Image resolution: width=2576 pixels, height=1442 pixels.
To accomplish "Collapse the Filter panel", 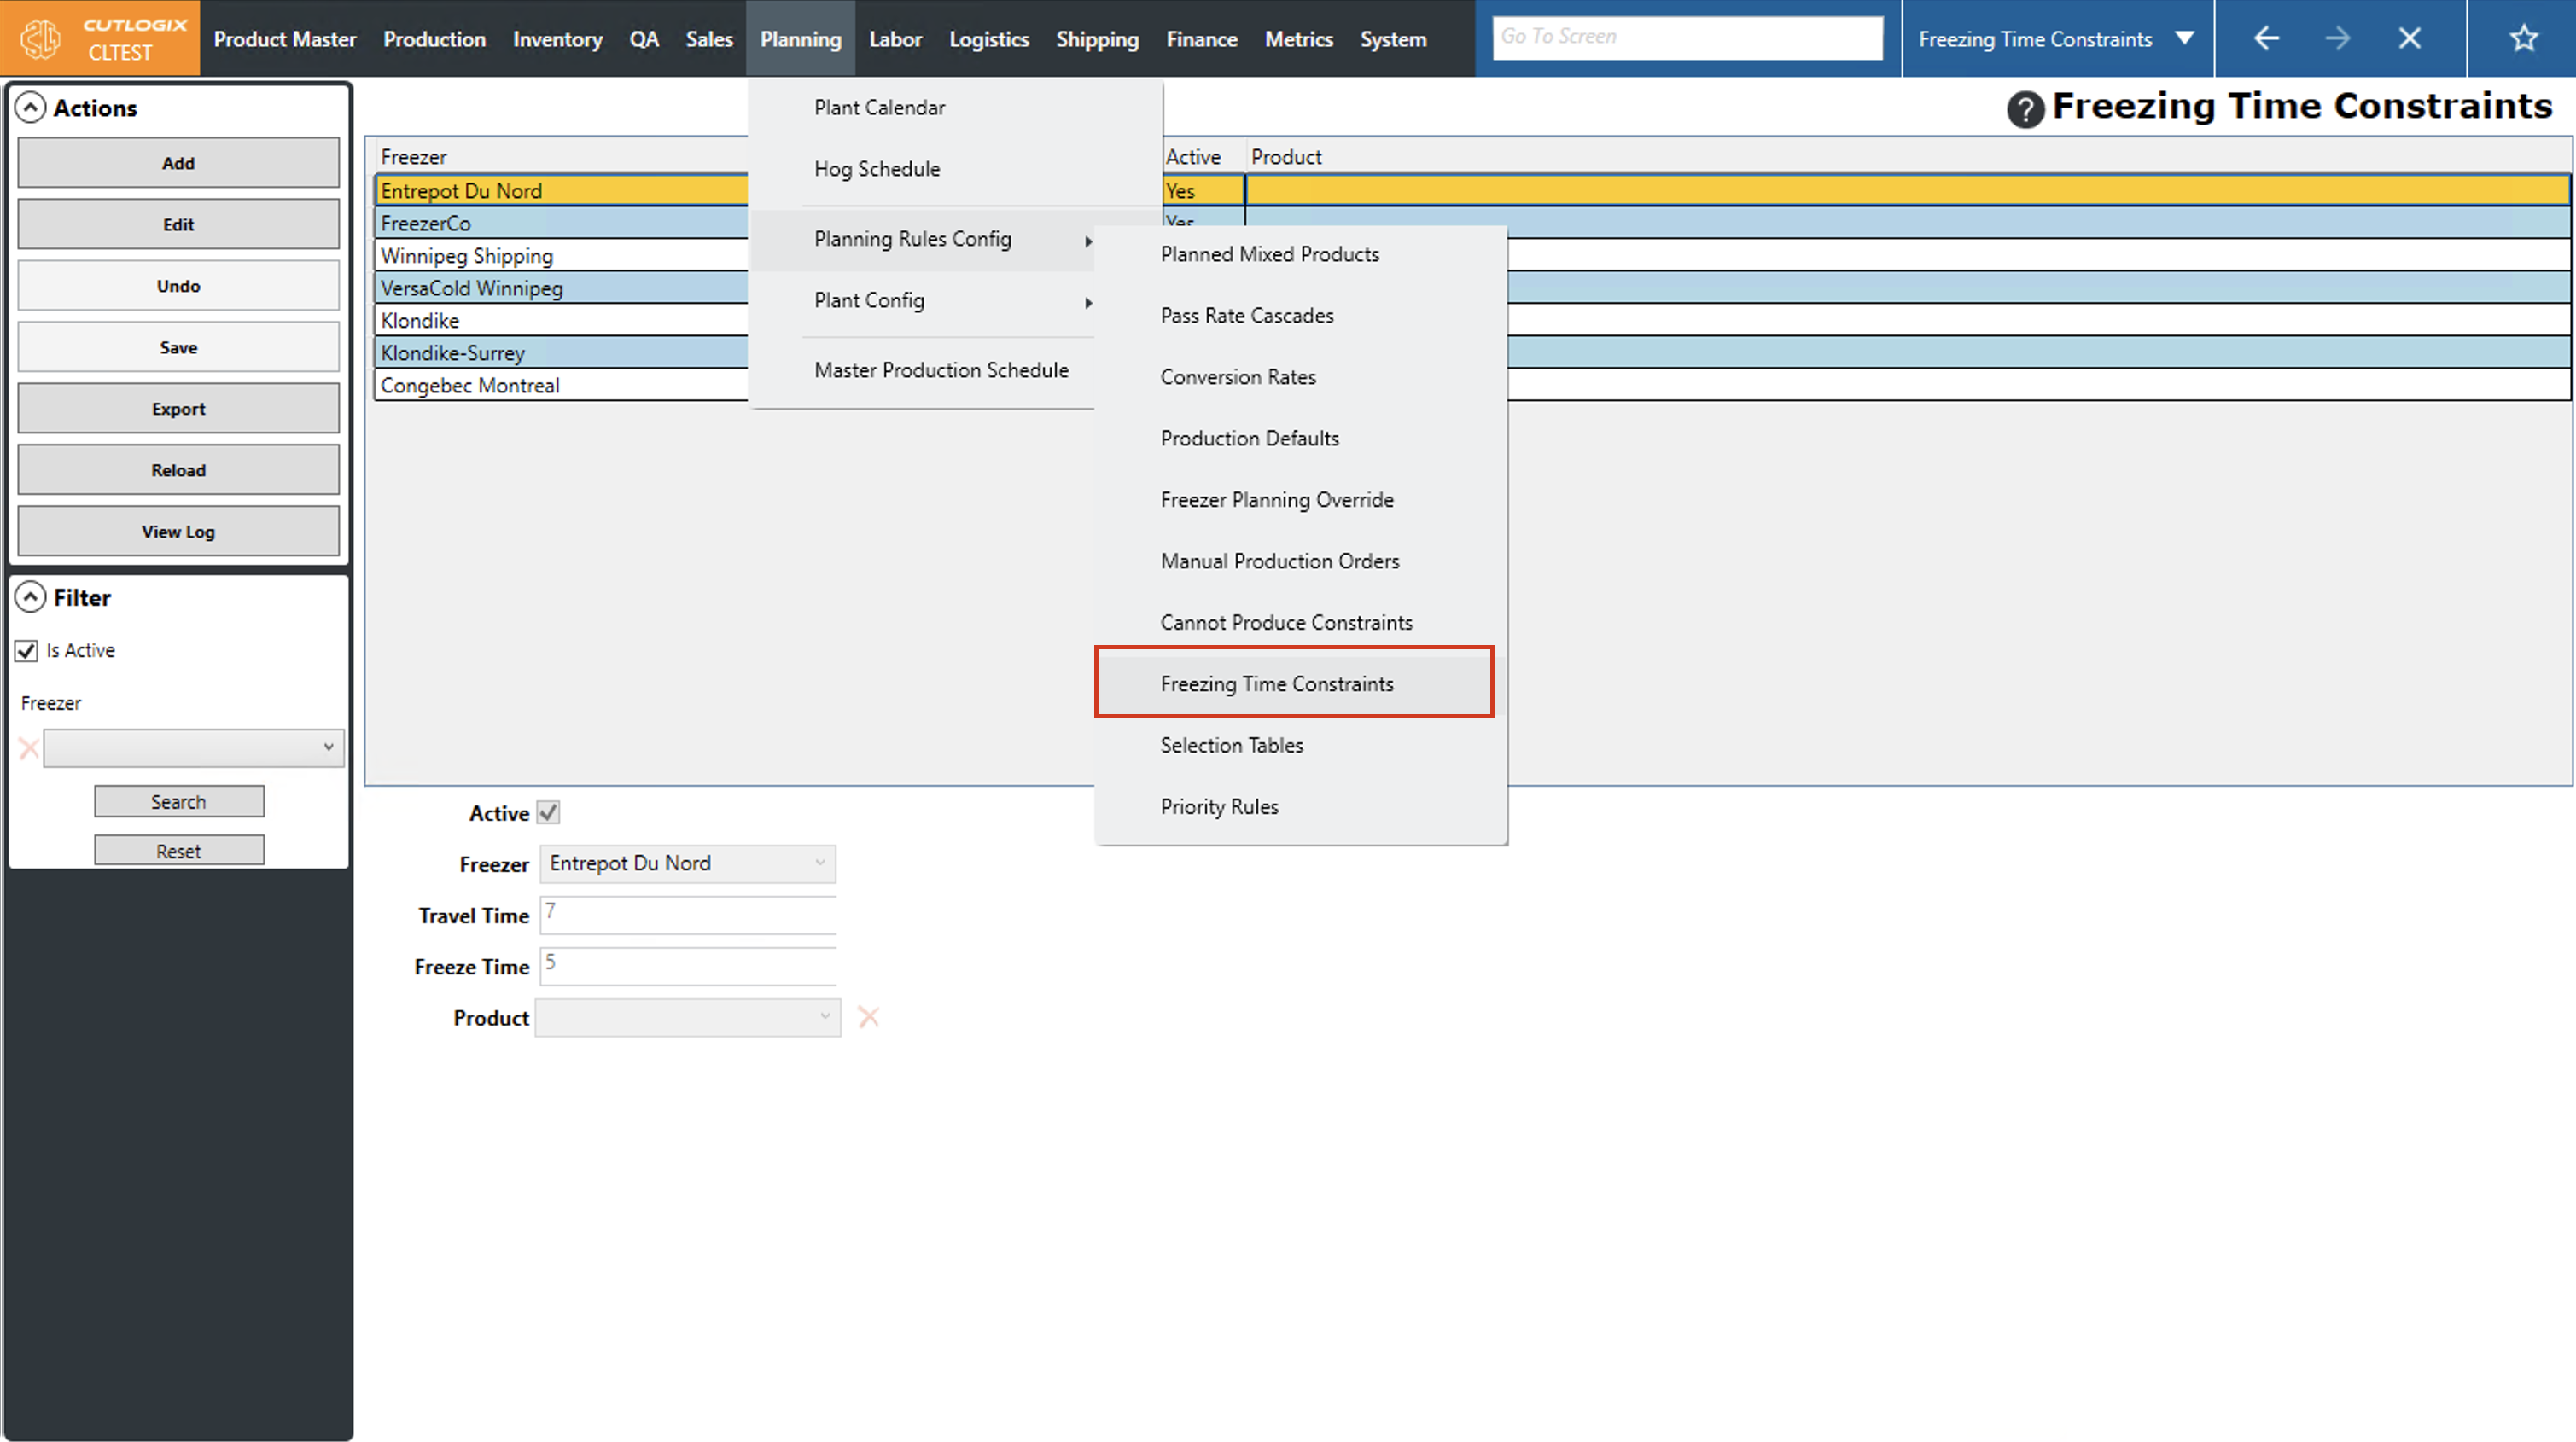I will click(31, 597).
